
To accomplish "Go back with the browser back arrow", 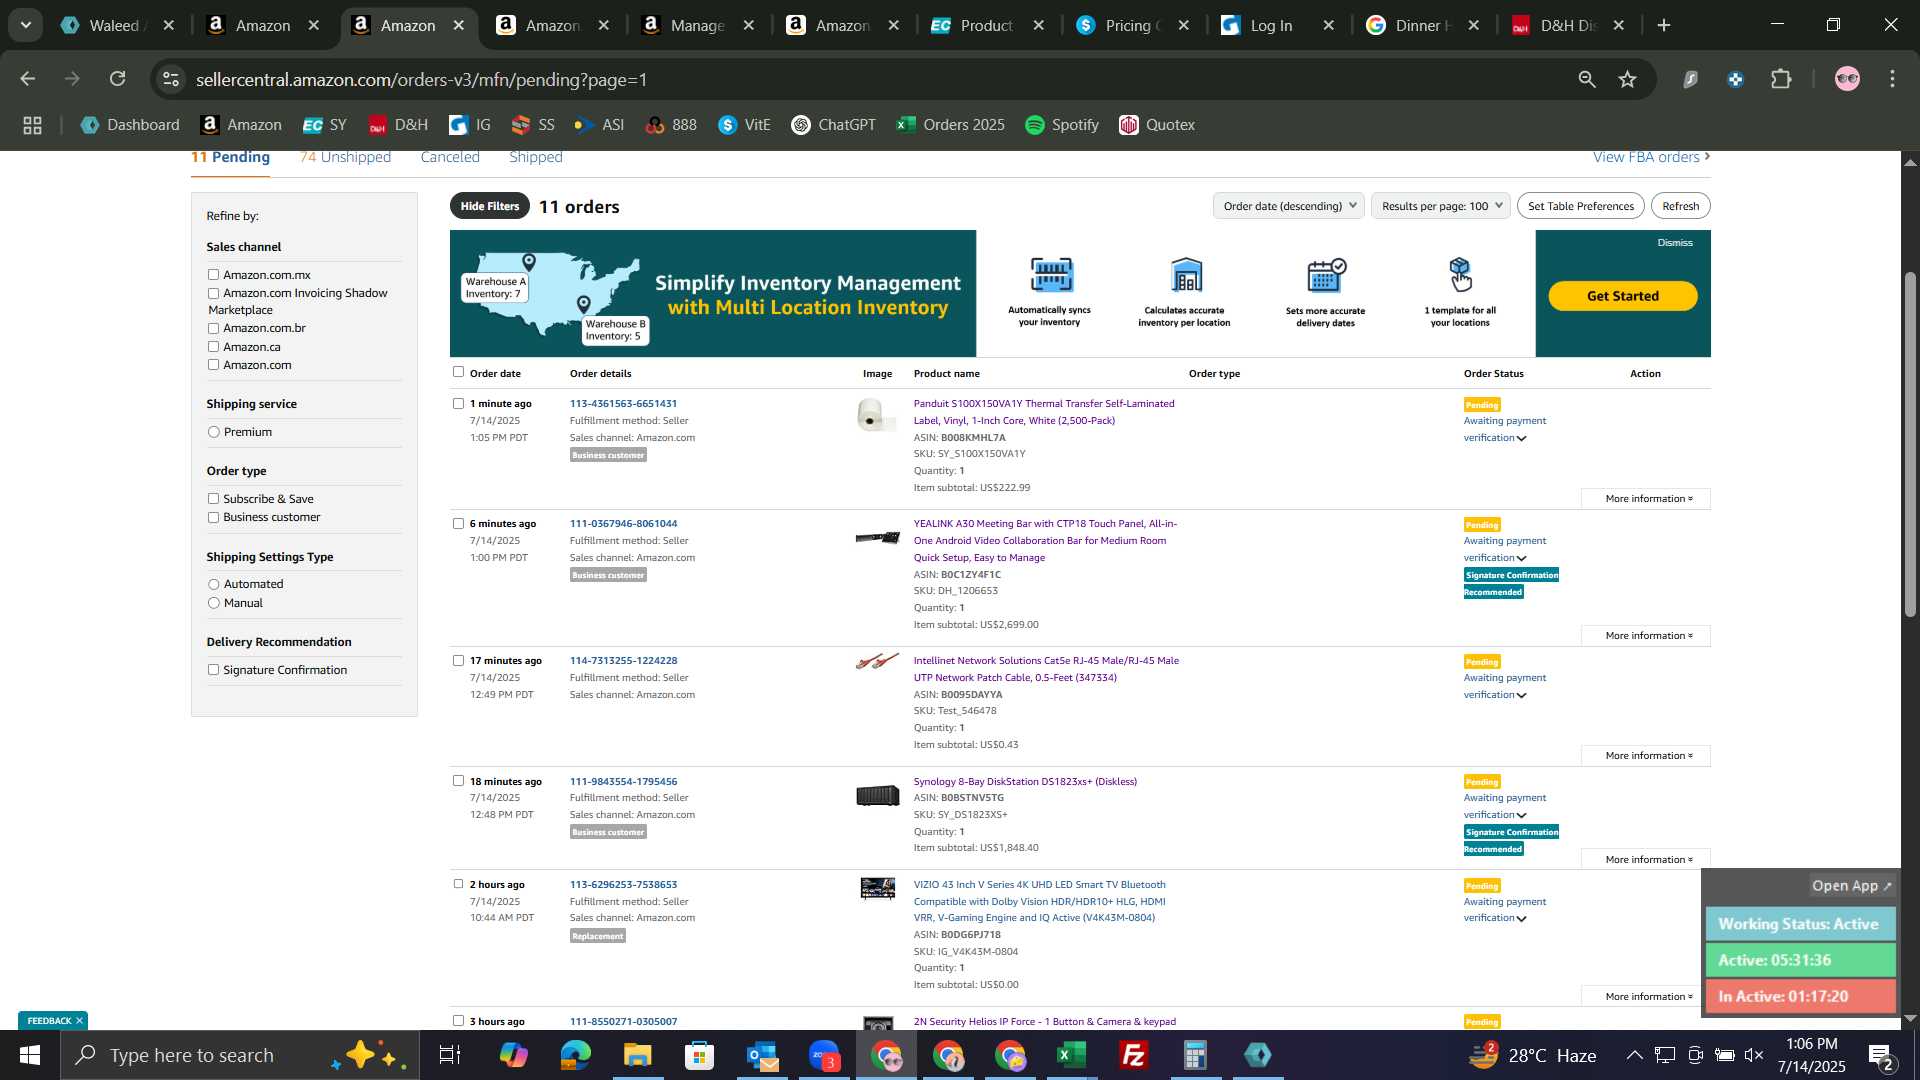I will tap(28, 79).
